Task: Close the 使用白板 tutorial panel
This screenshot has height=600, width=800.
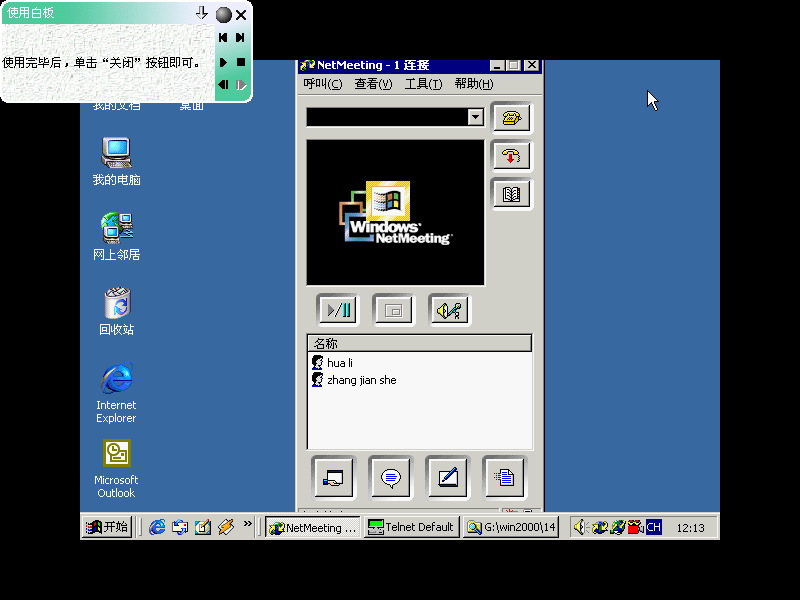Action: [241, 15]
